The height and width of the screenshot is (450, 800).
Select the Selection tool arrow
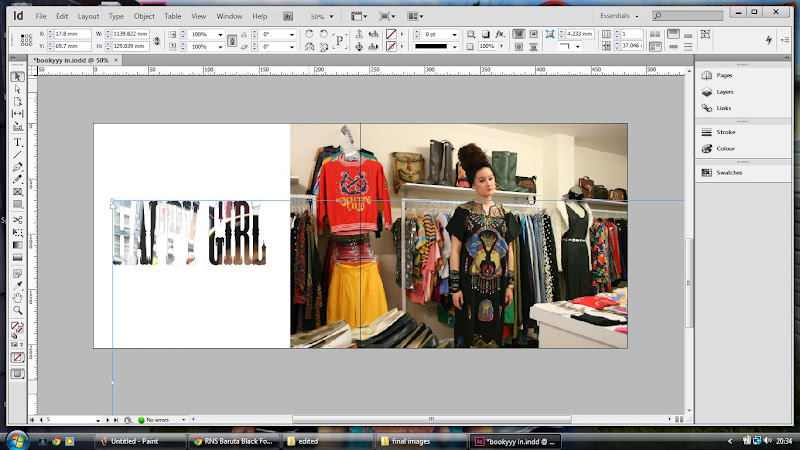[x=17, y=77]
